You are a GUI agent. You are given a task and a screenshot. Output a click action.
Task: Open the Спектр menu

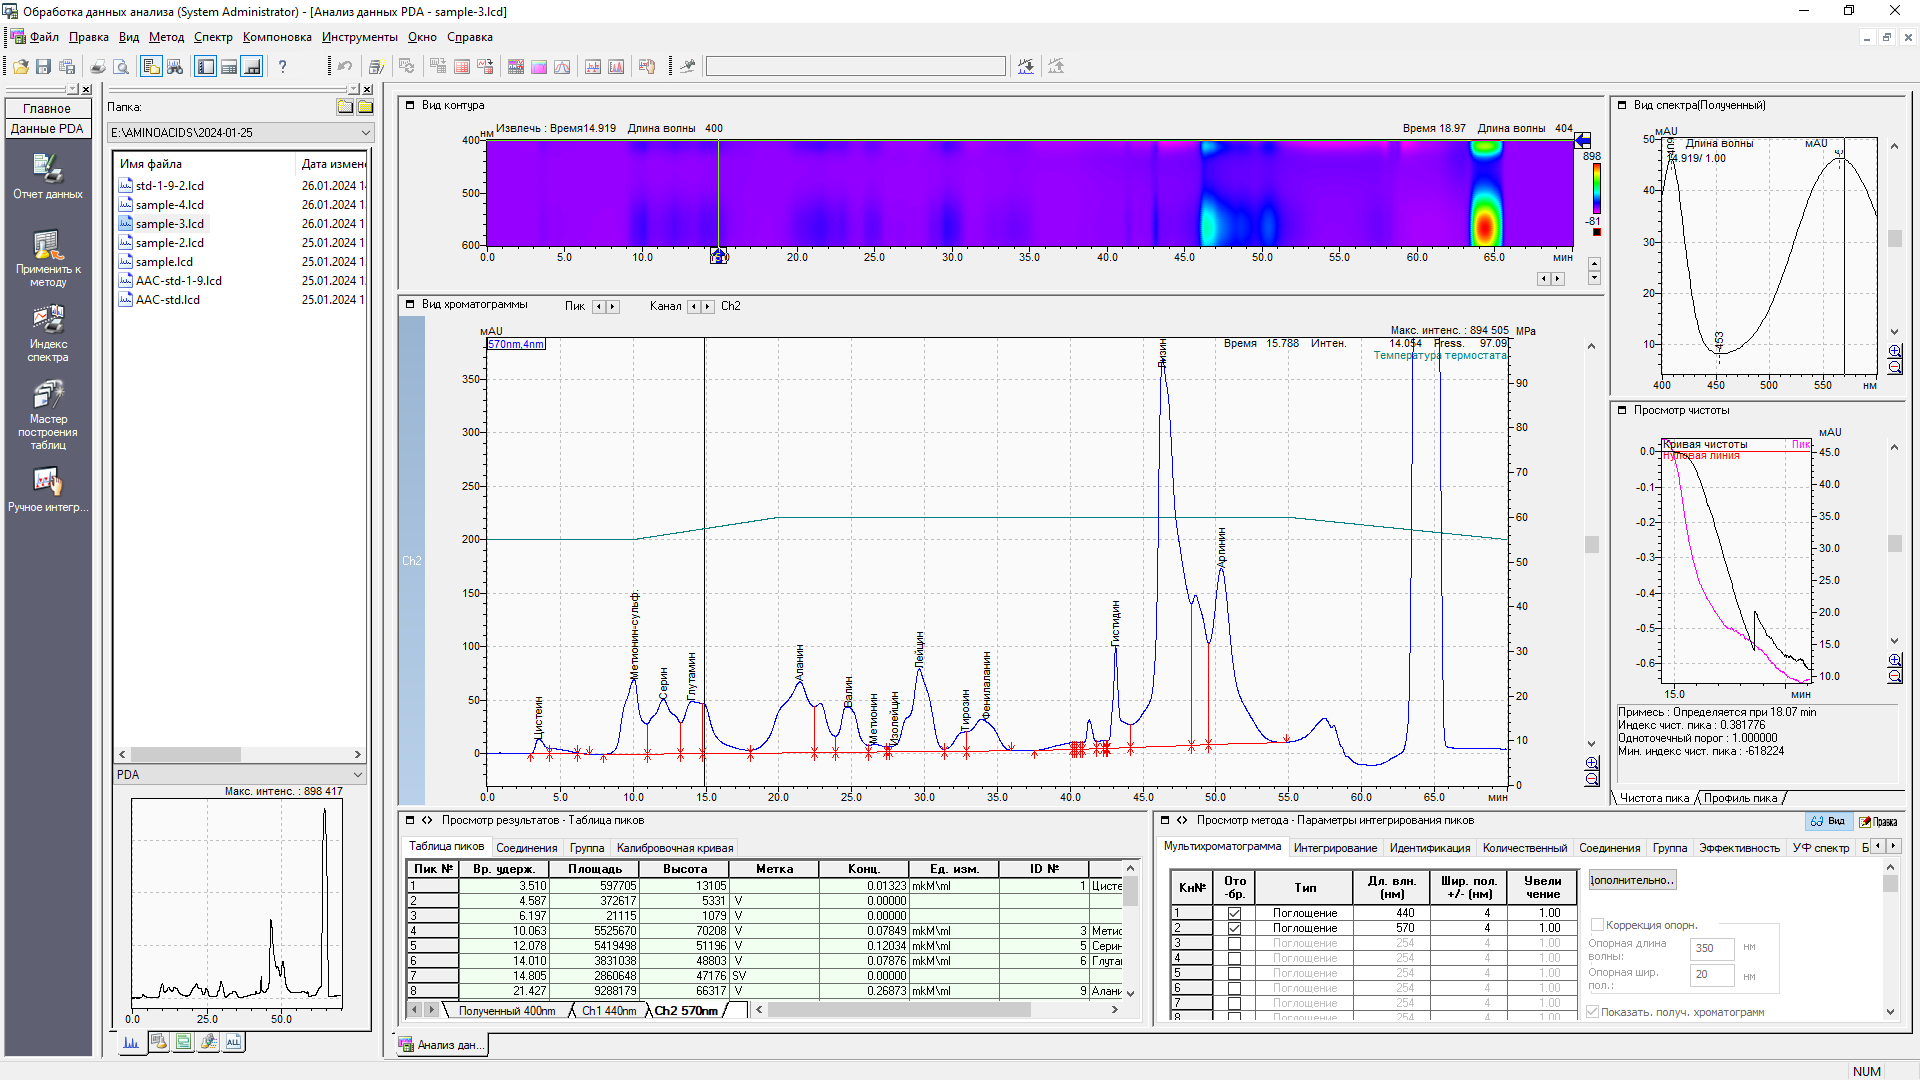(x=212, y=37)
